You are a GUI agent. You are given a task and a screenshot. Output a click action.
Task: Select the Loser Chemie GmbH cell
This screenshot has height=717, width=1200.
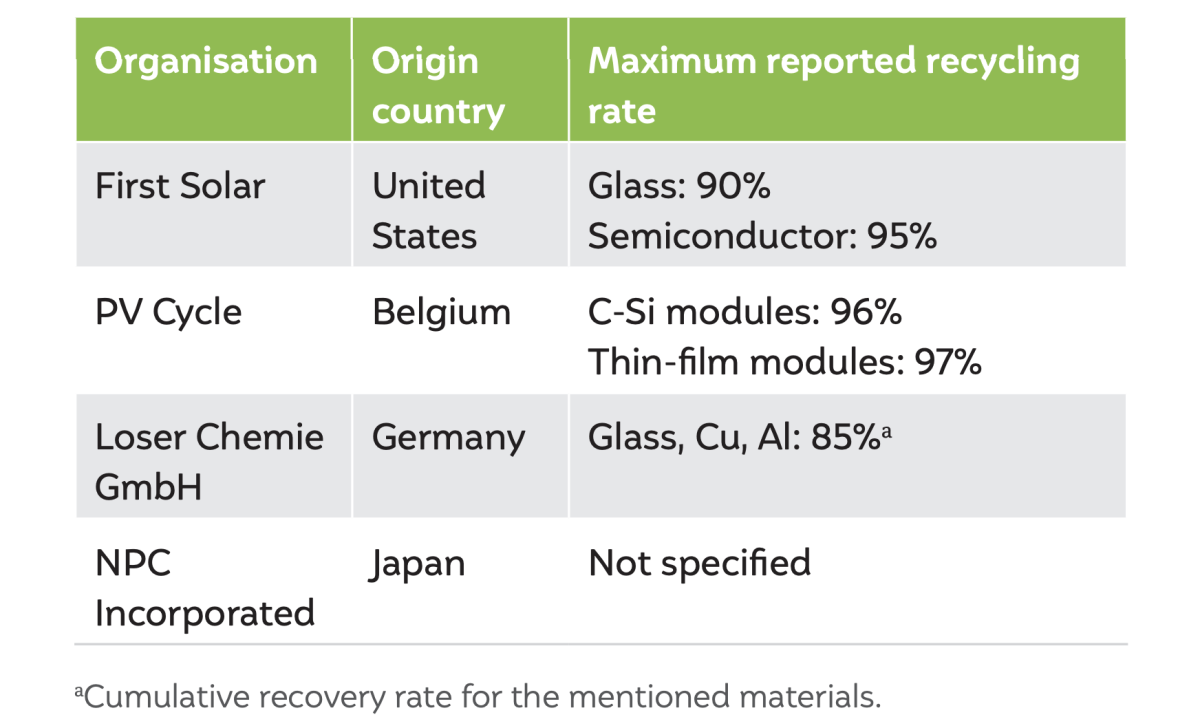pyautogui.click(x=209, y=462)
